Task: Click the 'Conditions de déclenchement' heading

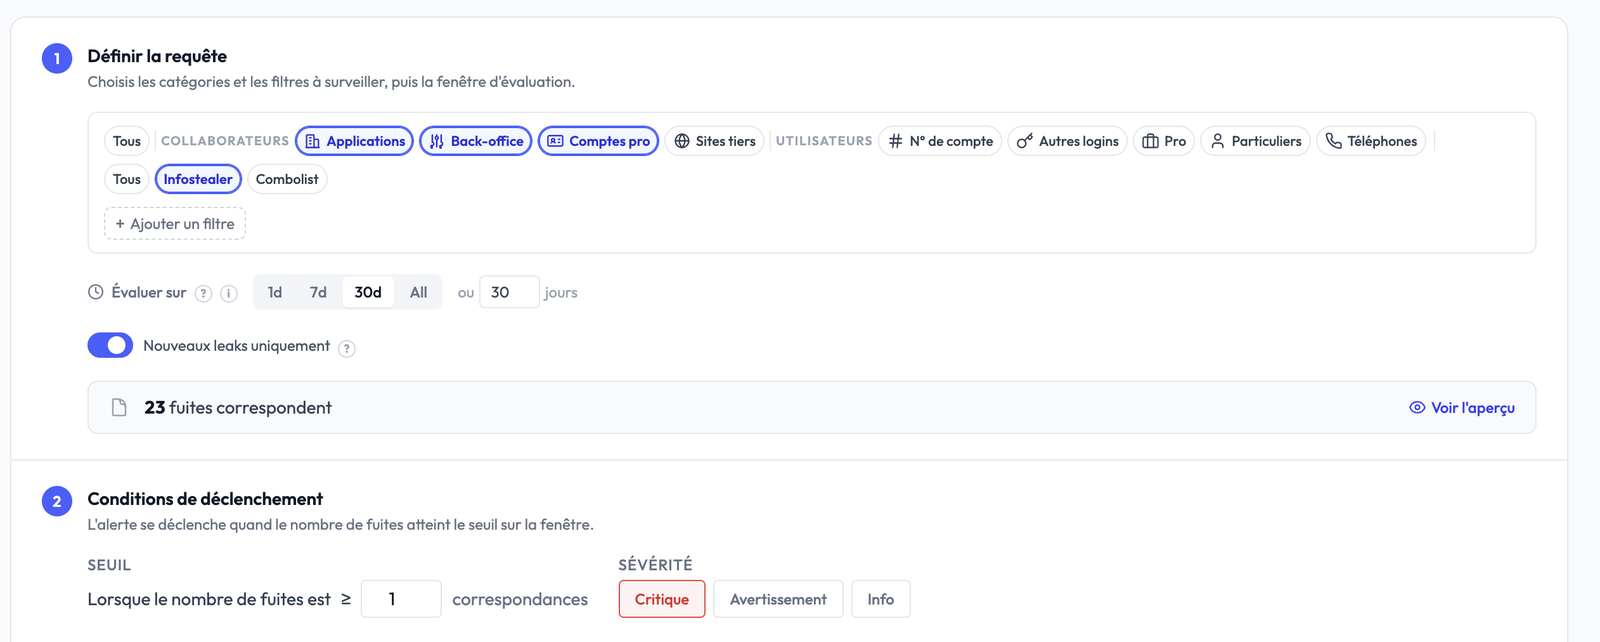Action: point(205,499)
